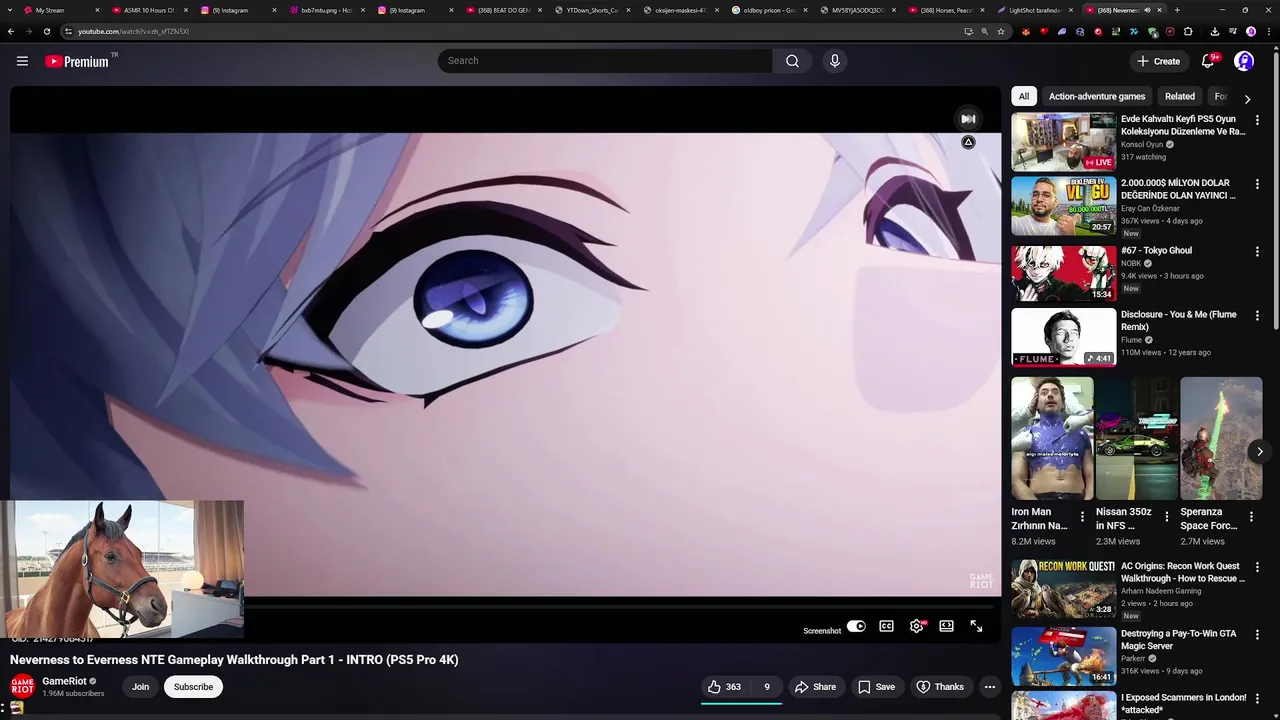This screenshot has width=1280, height=720.
Task: Open Chrome three-dot menu
Action: pos(1270,31)
